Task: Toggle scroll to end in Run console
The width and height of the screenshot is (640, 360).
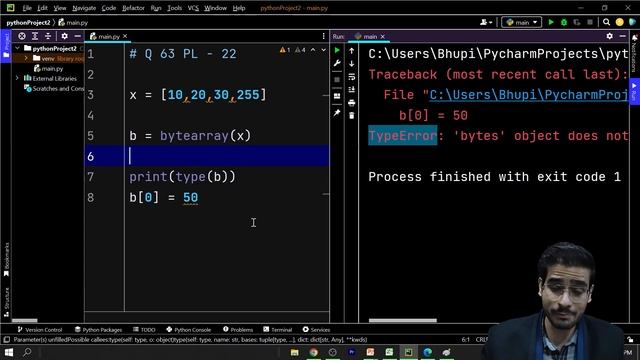Action: (351, 89)
